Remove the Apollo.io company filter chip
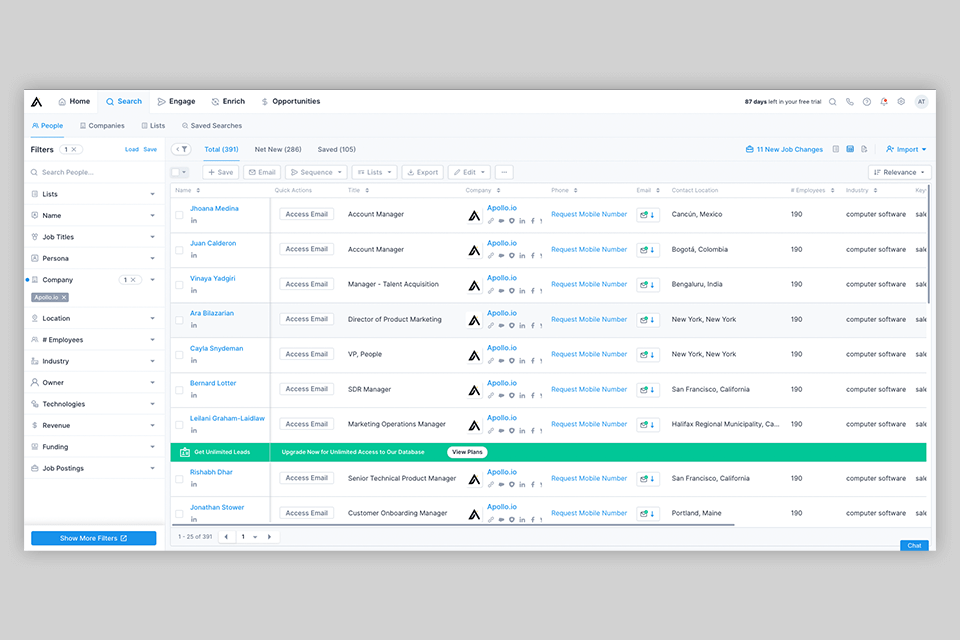 tap(64, 298)
